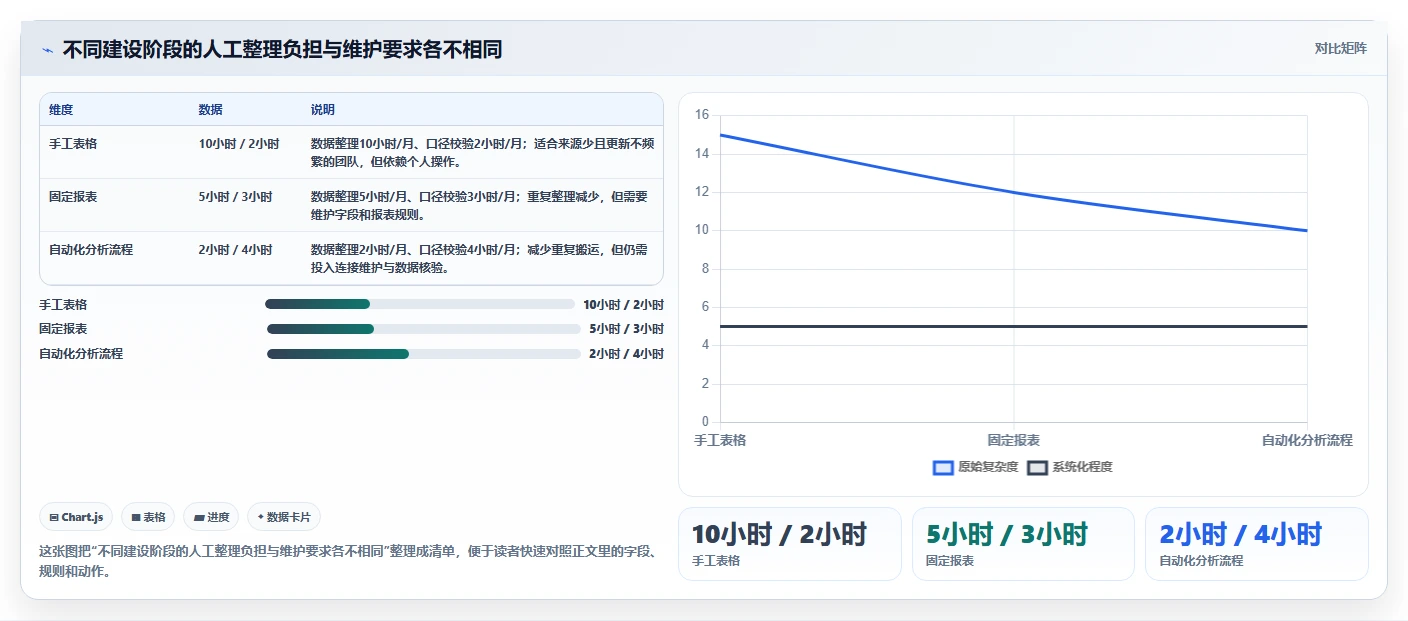Click the 手工表格 progress bar

coord(420,304)
